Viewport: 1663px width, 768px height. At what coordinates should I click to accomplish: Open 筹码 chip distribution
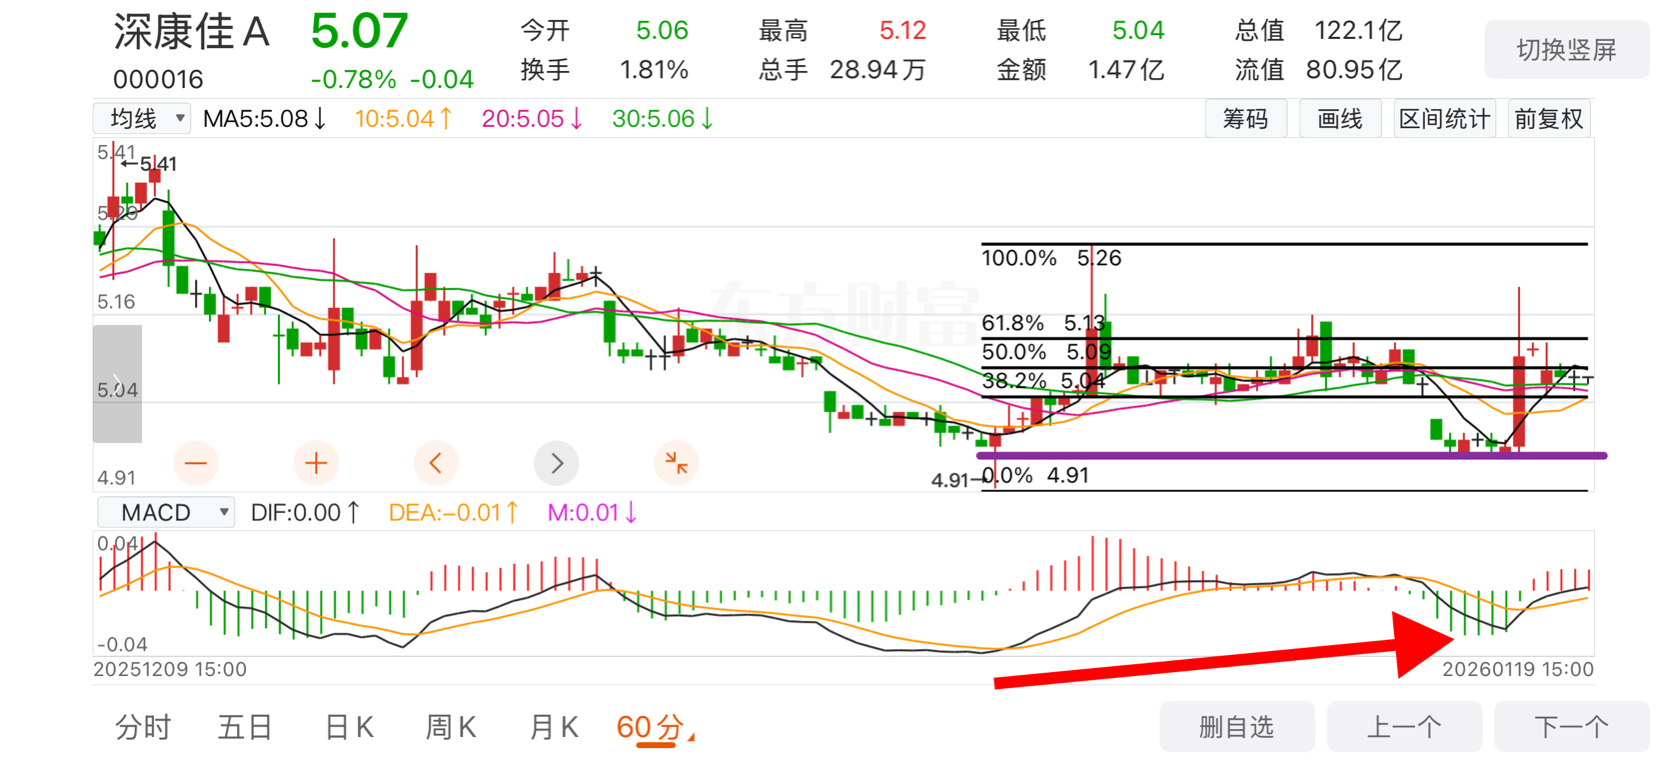tap(1245, 119)
